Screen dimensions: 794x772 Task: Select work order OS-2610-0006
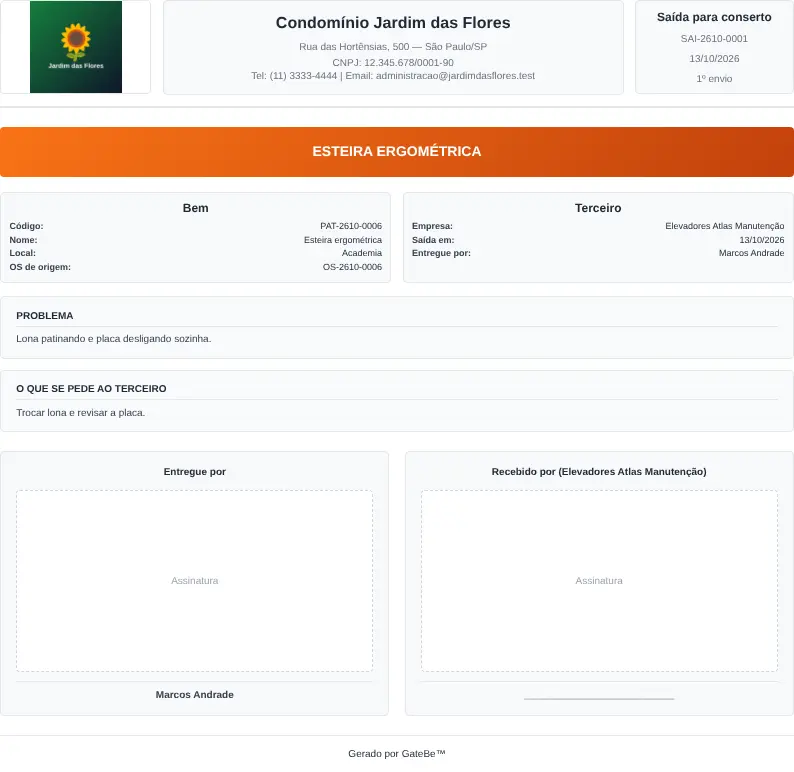[352, 267]
